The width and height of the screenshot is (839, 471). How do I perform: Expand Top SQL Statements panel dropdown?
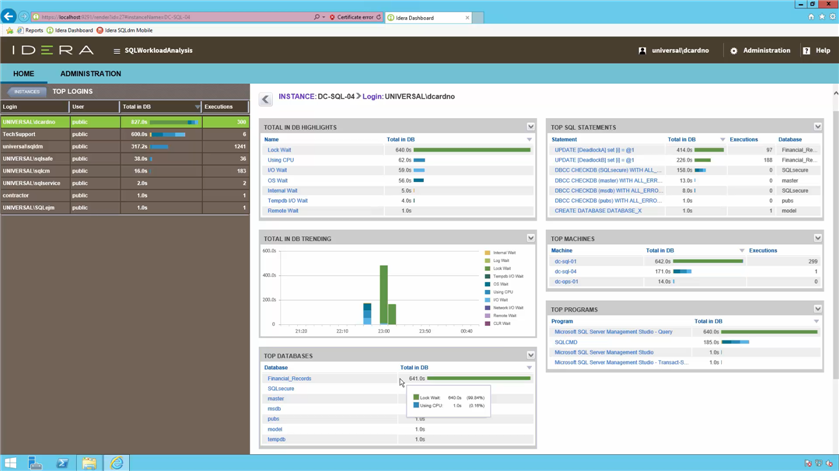point(818,127)
